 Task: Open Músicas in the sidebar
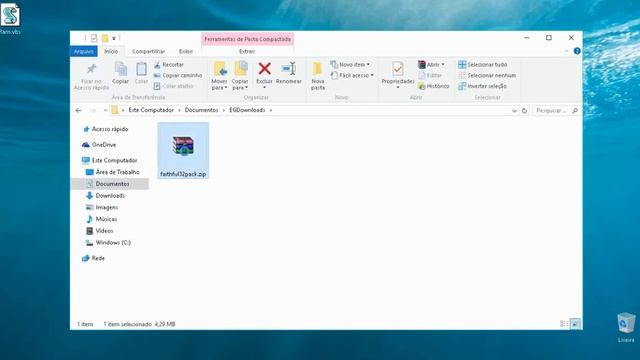click(101, 219)
